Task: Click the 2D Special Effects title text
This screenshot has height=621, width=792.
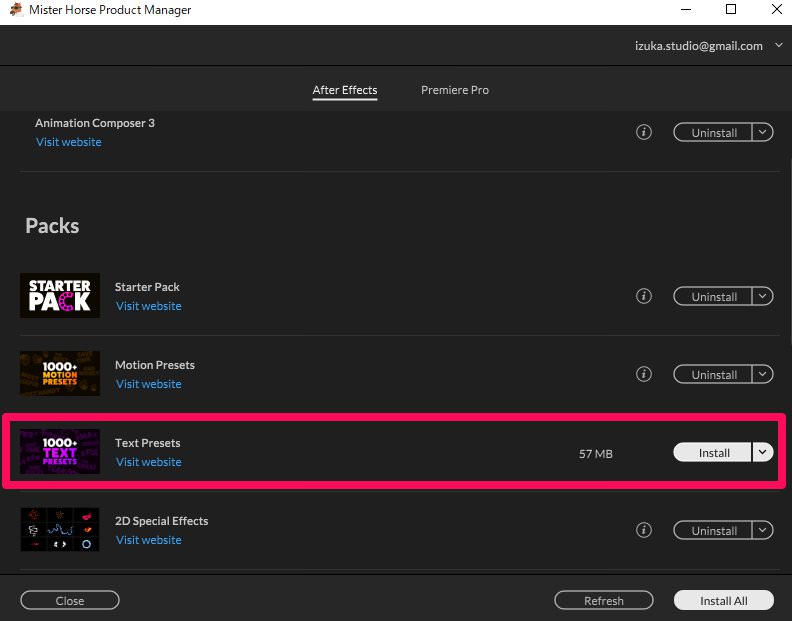Action: tap(161, 521)
